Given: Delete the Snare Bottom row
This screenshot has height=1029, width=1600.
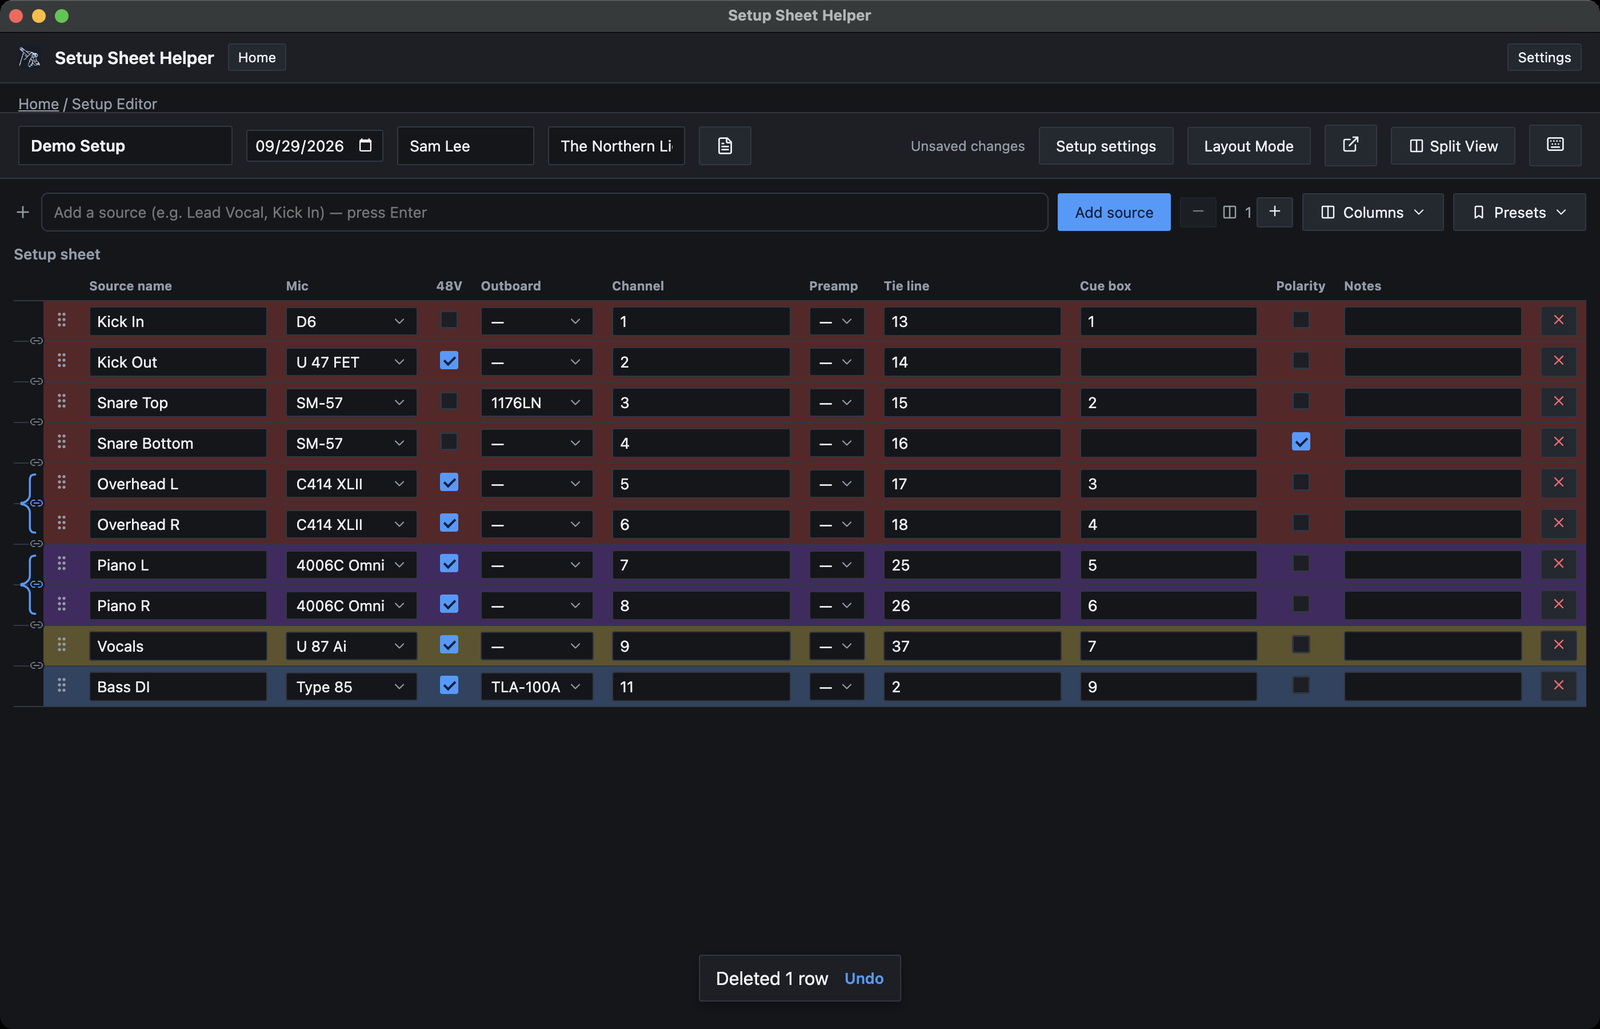Looking at the screenshot, I should point(1558,442).
